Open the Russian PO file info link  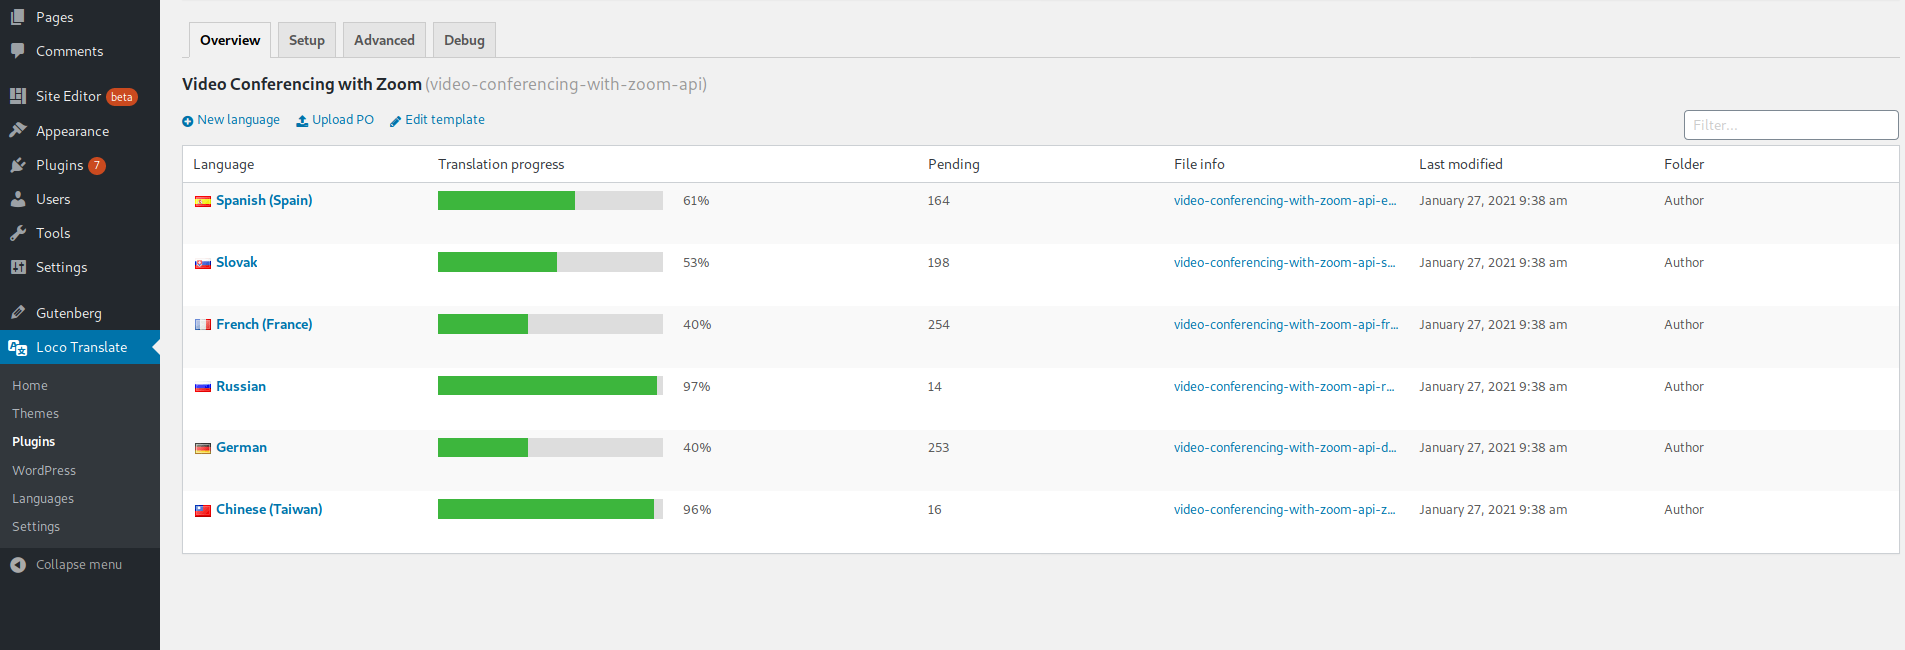tap(1284, 386)
